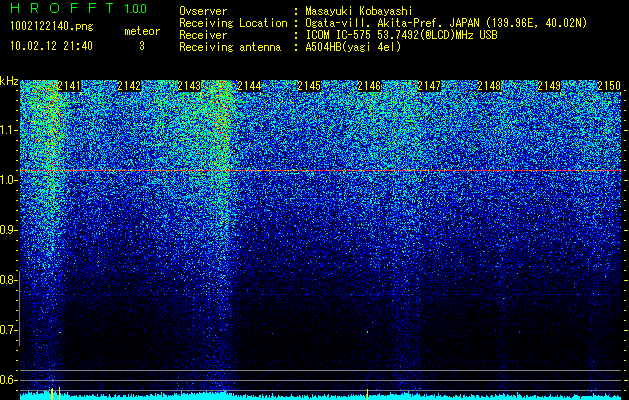Screen dimensions: 629x400
Task: Click the date stamp 10.02.12 21:40
Action: [51, 46]
